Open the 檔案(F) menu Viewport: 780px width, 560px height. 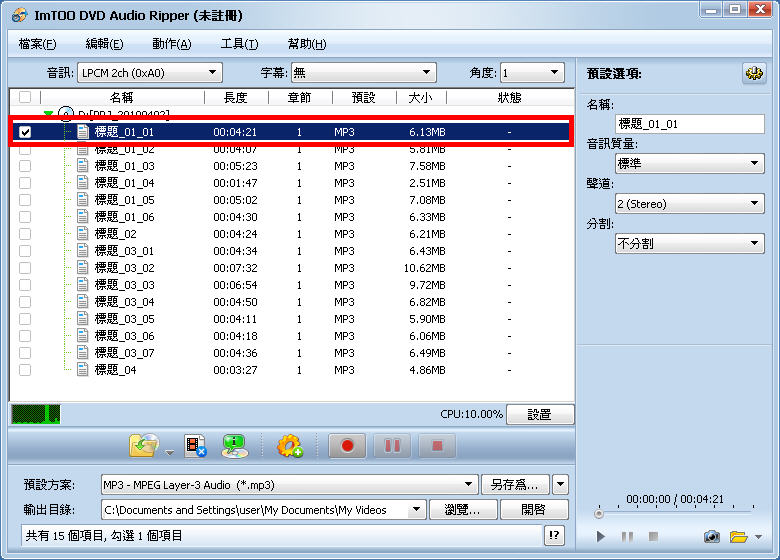37,44
